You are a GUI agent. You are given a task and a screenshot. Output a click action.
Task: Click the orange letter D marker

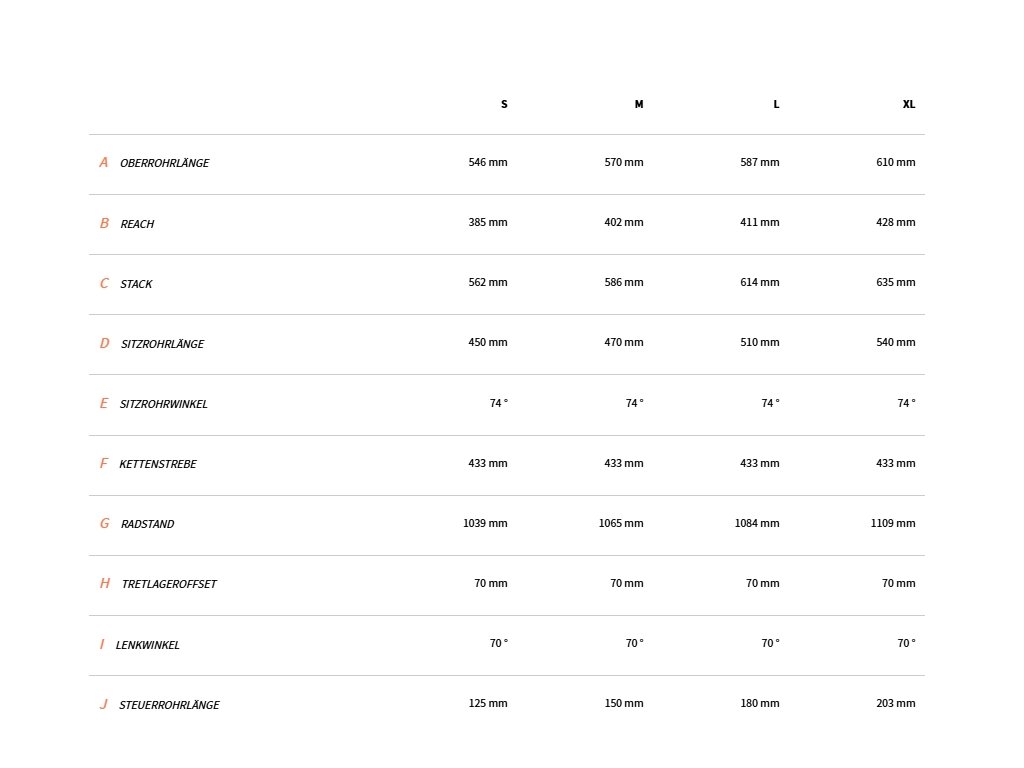(104, 344)
